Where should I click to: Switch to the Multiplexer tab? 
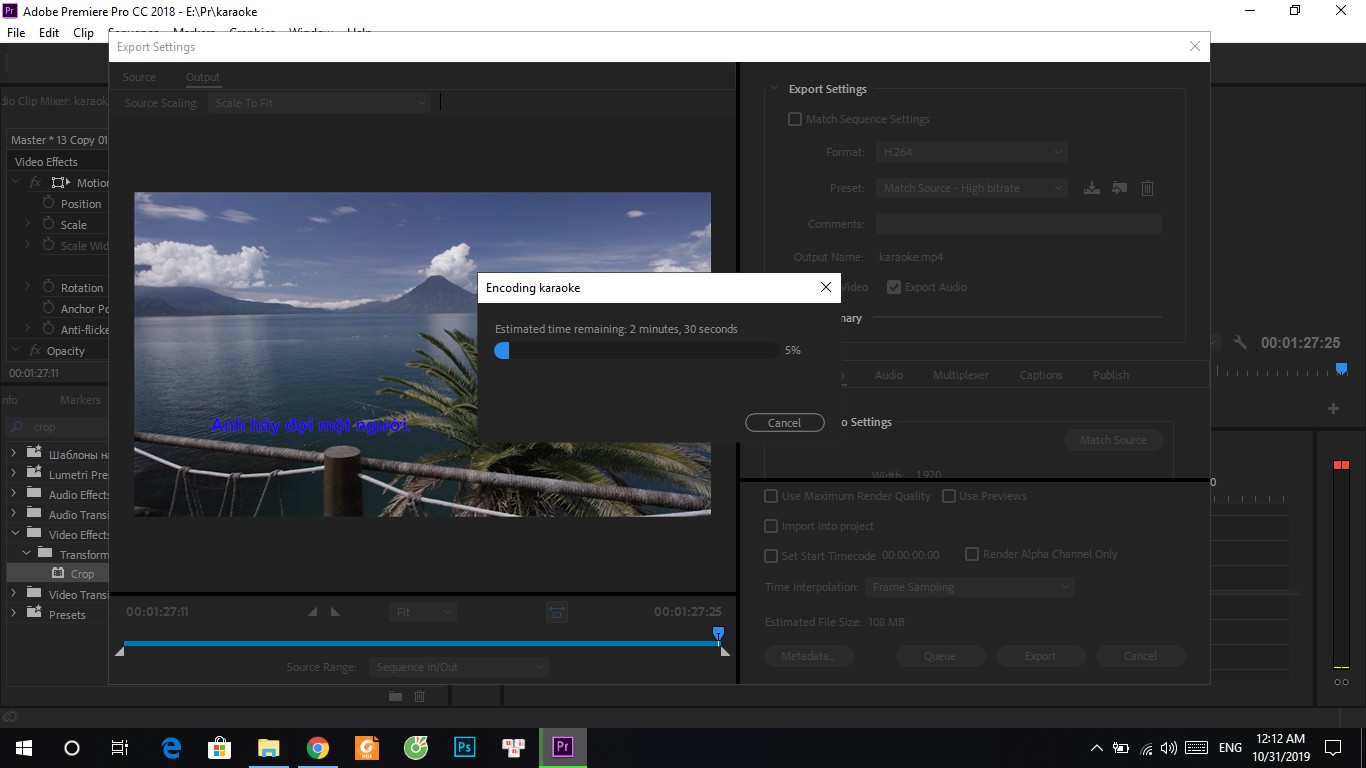pos(961,375)
